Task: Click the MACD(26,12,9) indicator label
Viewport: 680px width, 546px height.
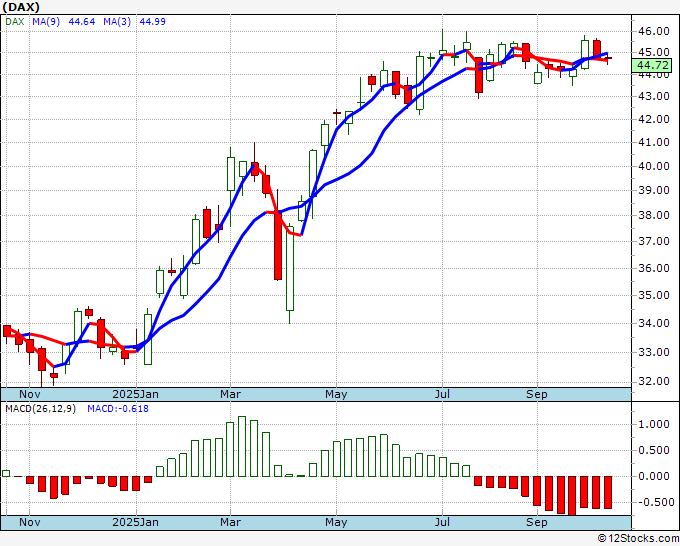Action: [40, 409]
